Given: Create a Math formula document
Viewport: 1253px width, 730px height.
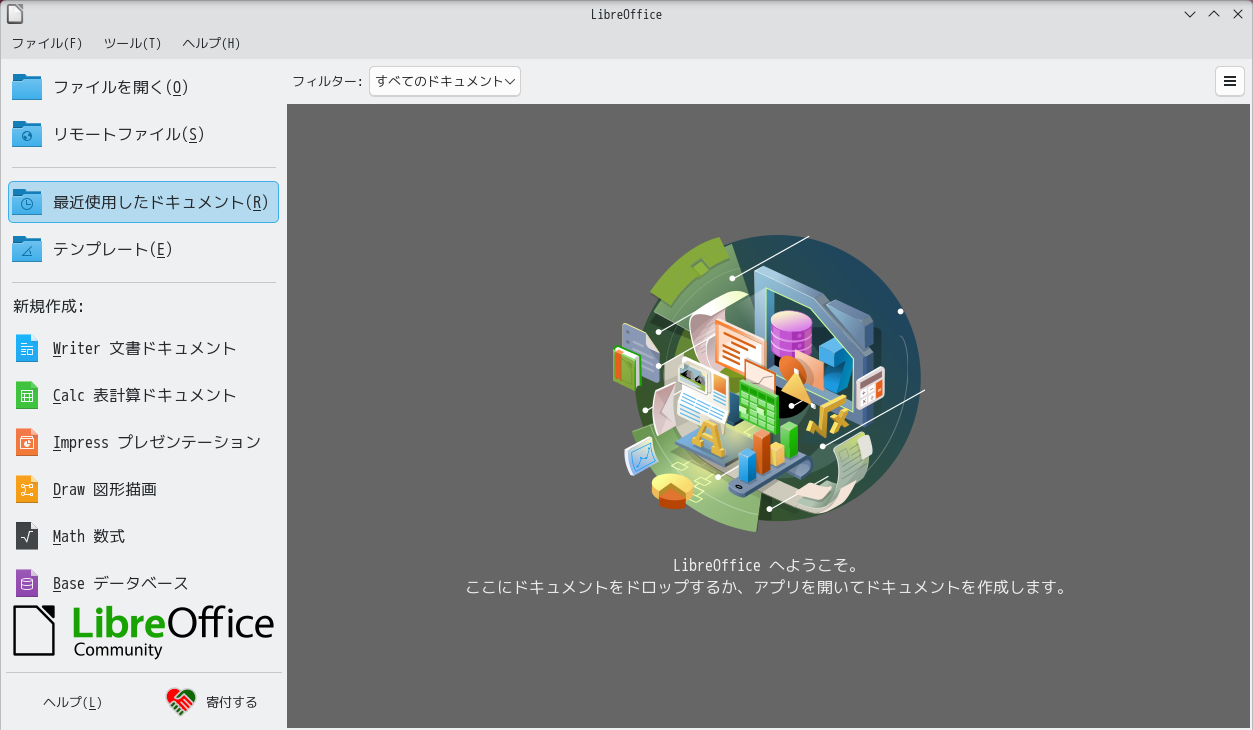Looking at the screenshot, I should tap(87, 536).
